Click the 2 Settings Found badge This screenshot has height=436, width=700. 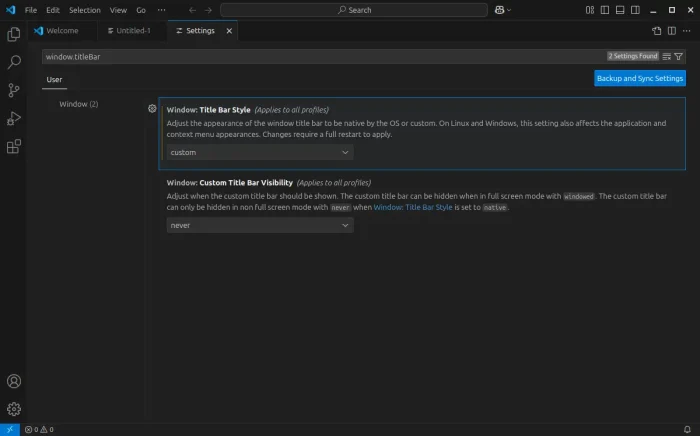click(633, 56)
